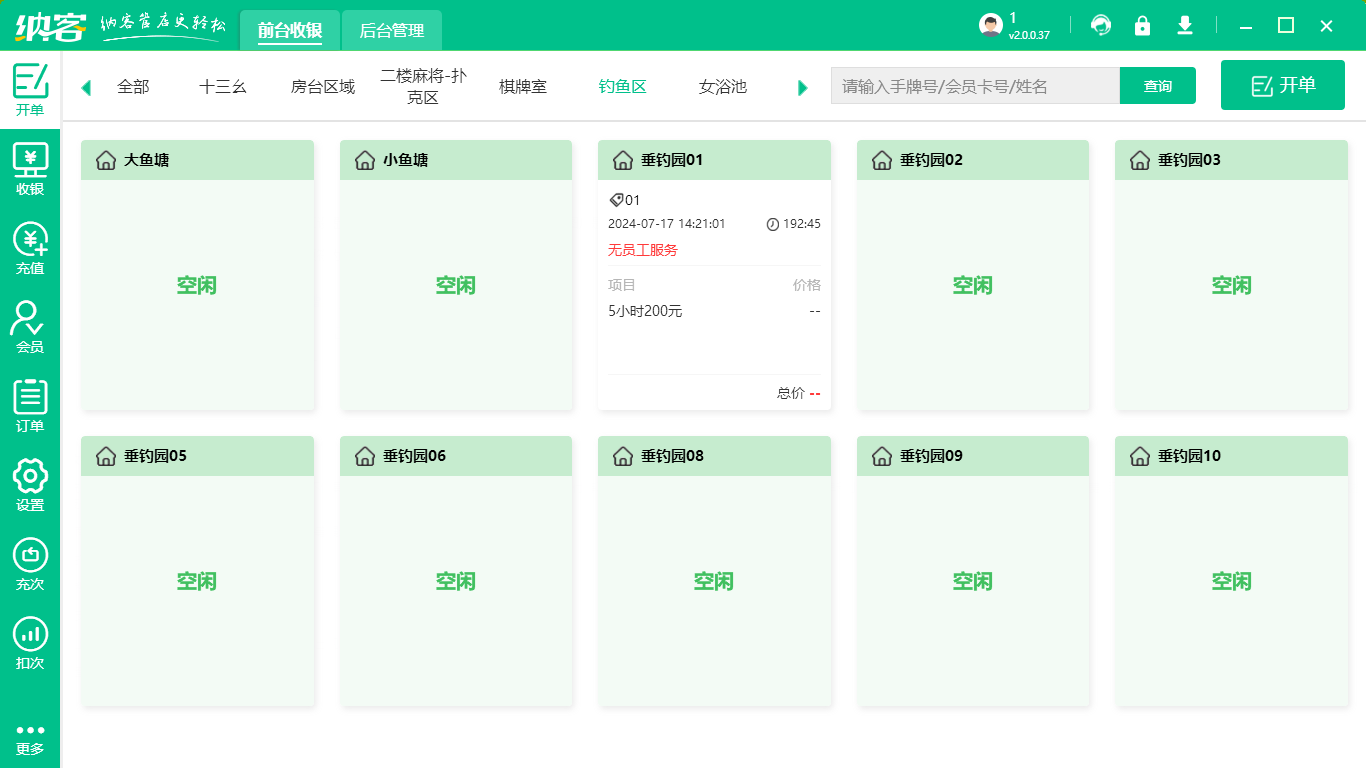The width and height of the screenshot is (1366, 768).
Task: Switch to 后台管理 tab
Action: click(x=392, y=30)
